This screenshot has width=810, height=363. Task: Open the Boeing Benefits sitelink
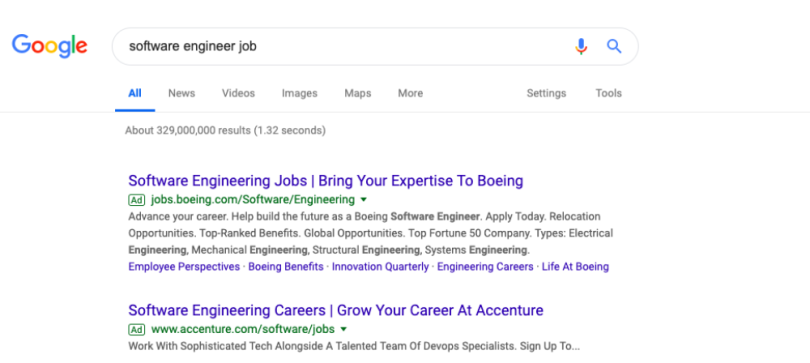point(286,267)
